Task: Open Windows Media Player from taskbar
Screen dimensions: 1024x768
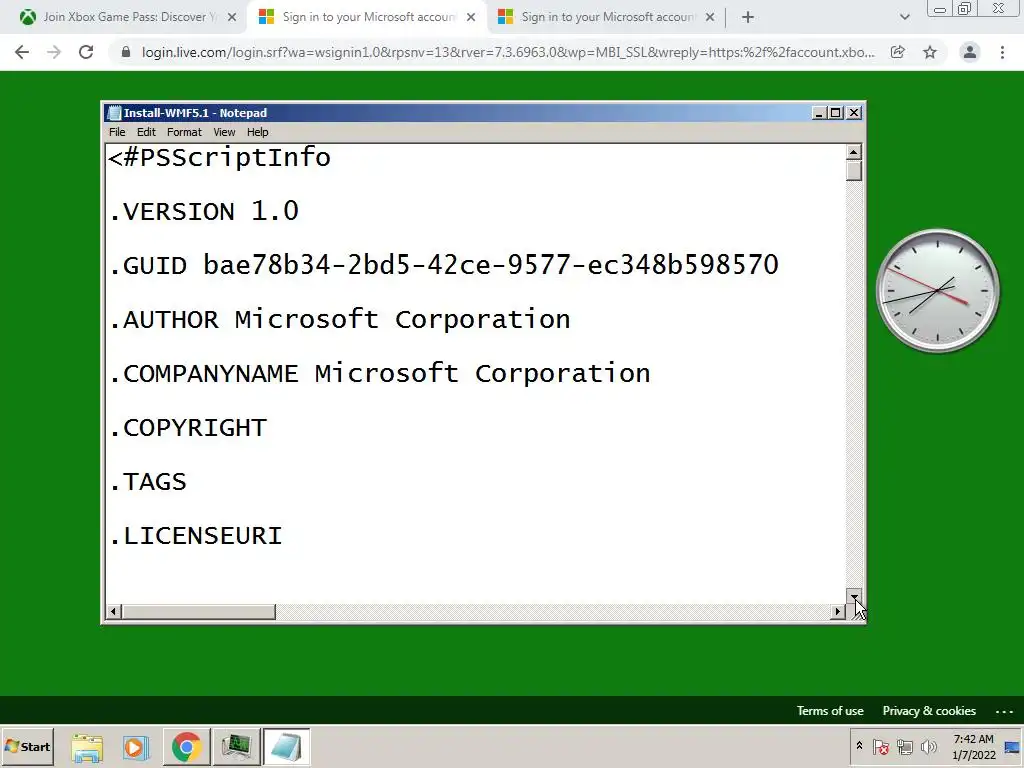Action: 136,747
